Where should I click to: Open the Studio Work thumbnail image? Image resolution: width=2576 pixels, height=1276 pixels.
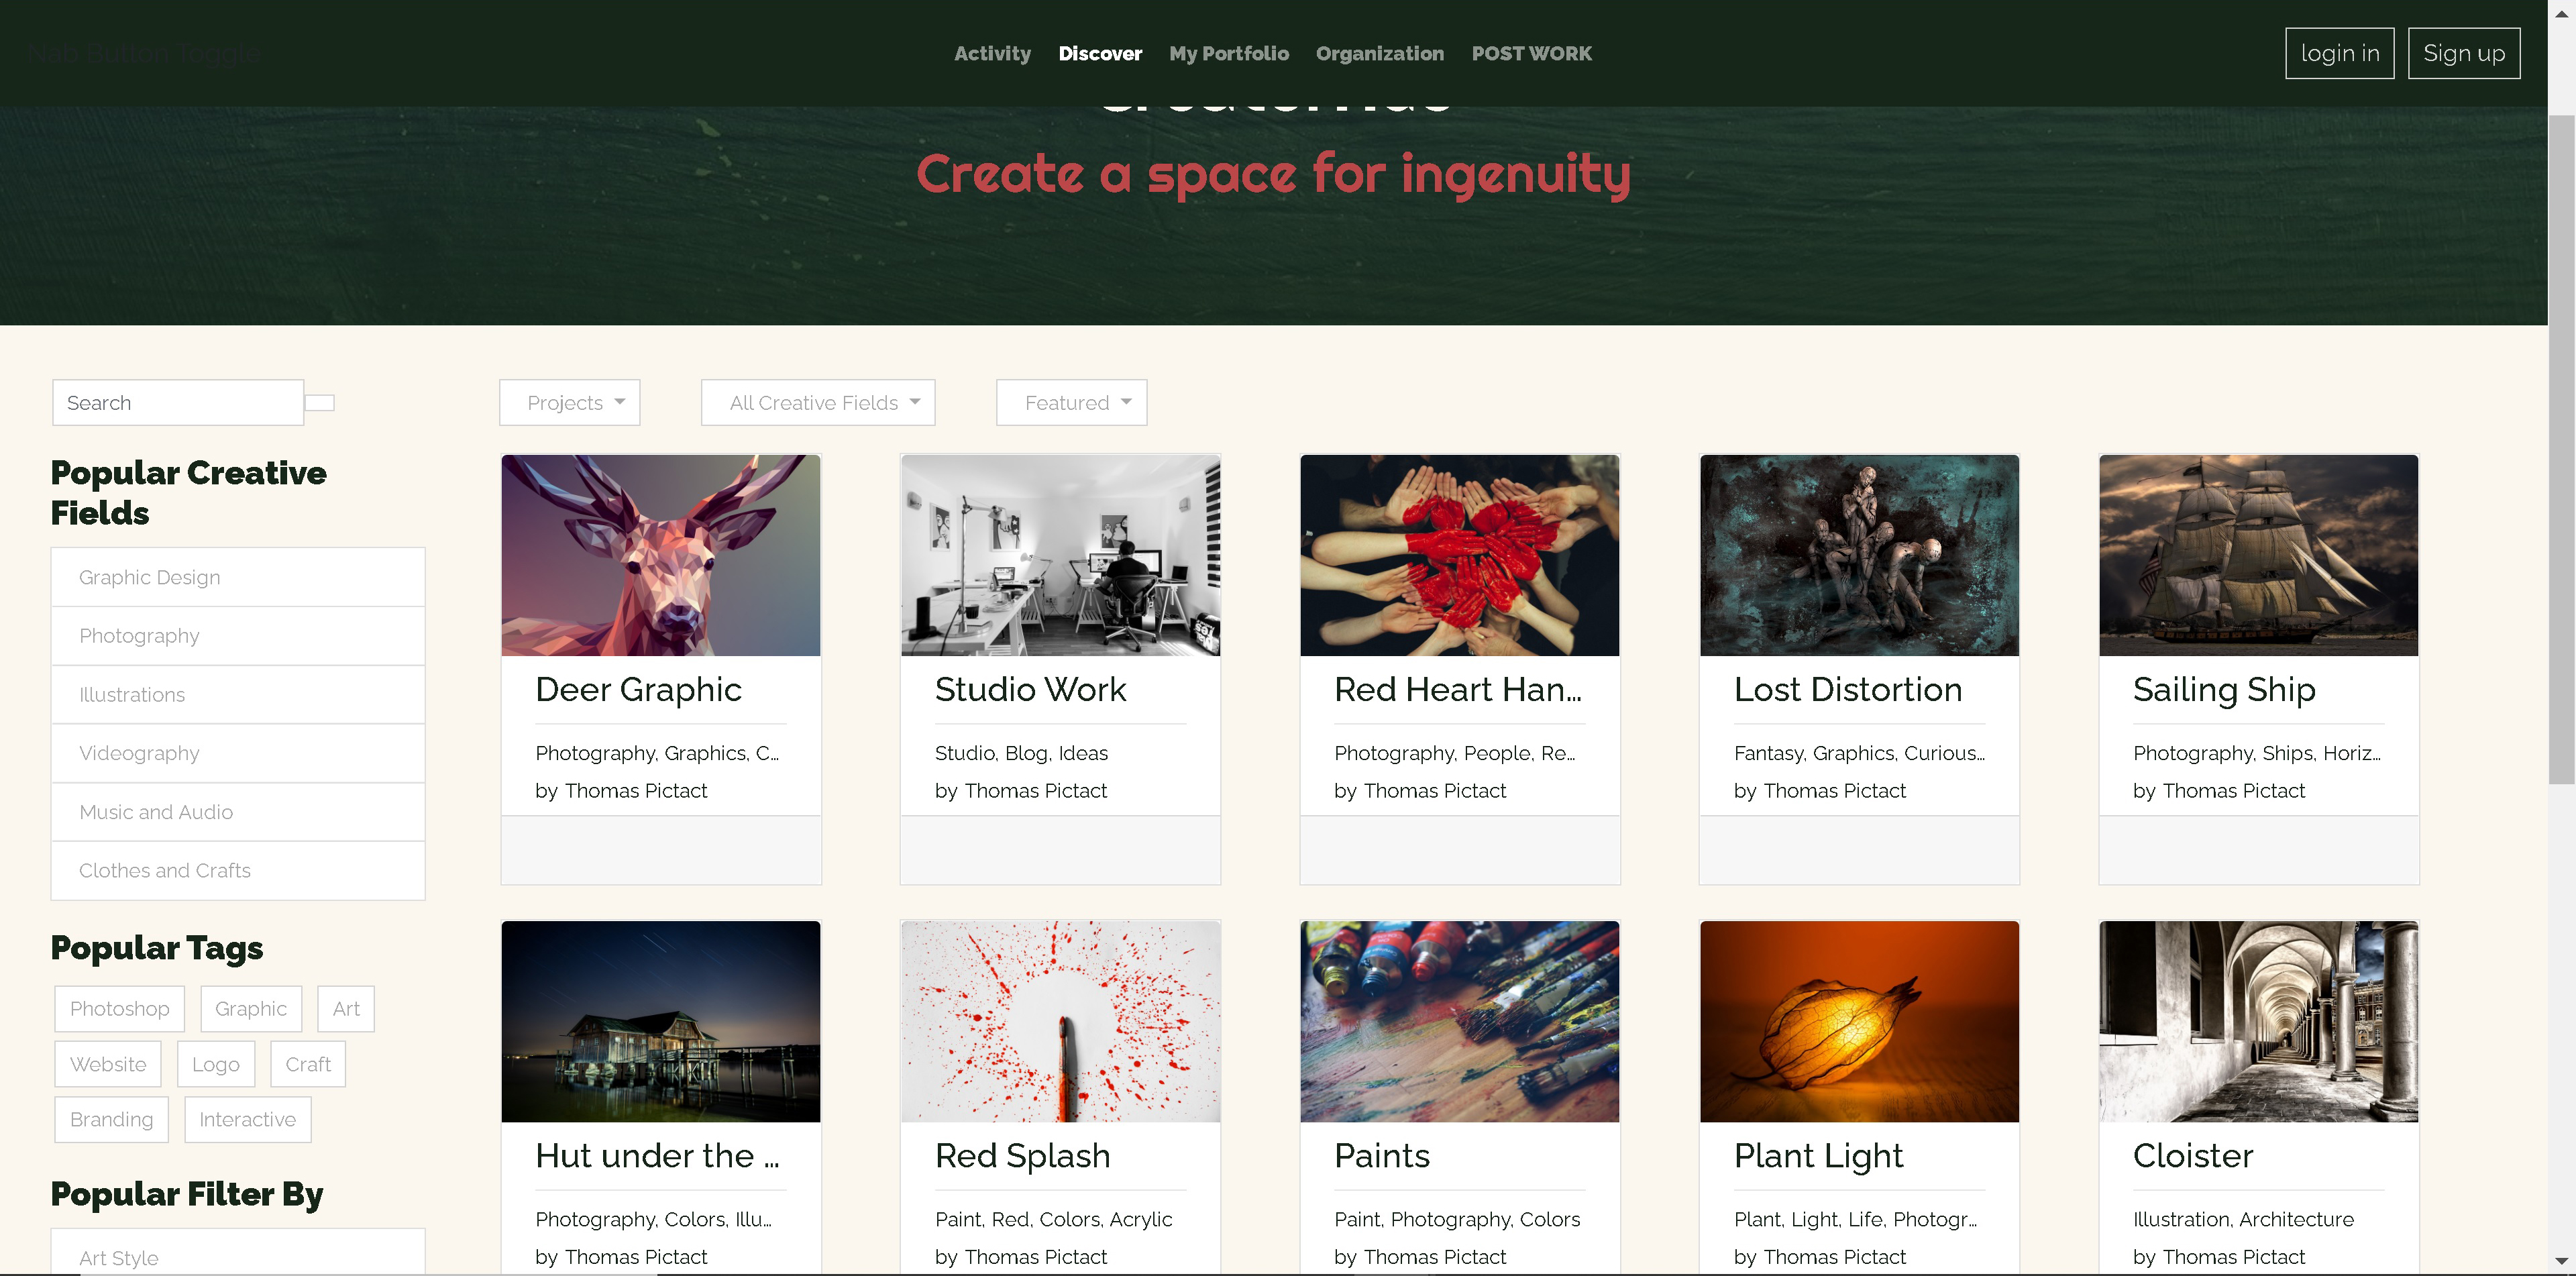(x=1060, y=556)
